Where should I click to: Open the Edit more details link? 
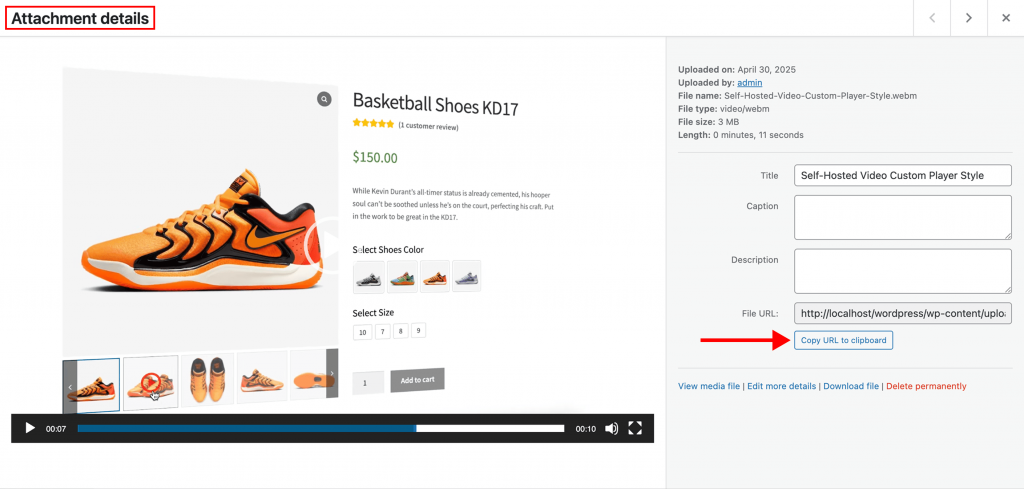click(x=781, y=386)
